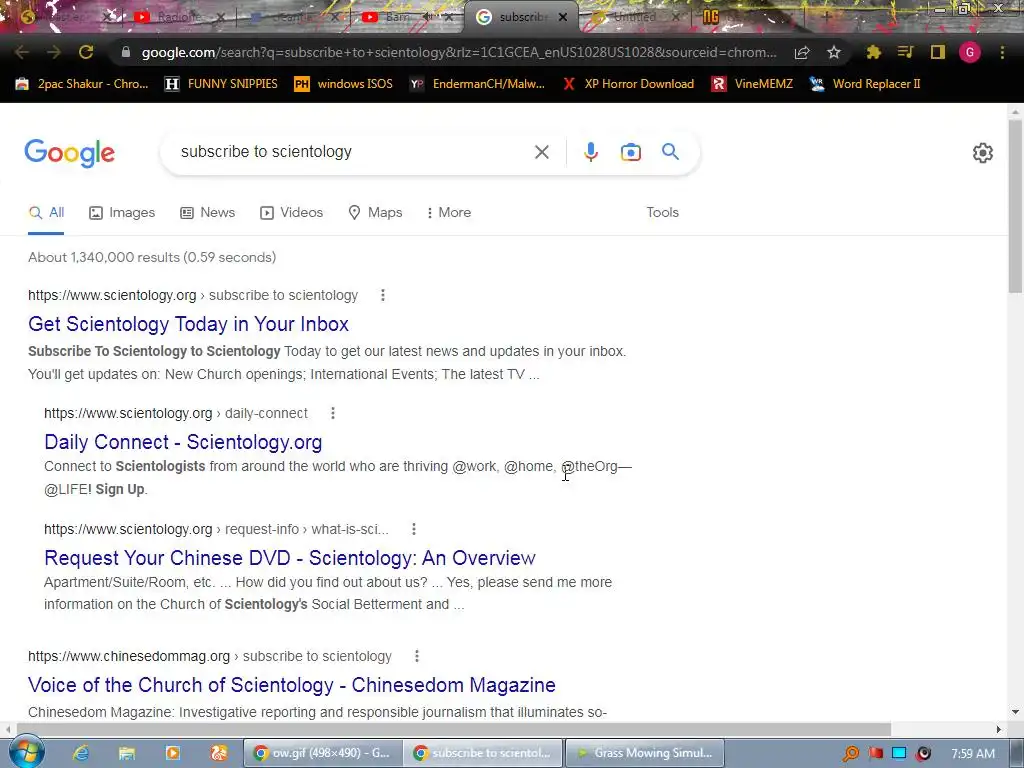This screenshot has width=1024, height=768.
Task: Switch to 'ow.gif (498×490)' Chrome window
Action: 323,753
